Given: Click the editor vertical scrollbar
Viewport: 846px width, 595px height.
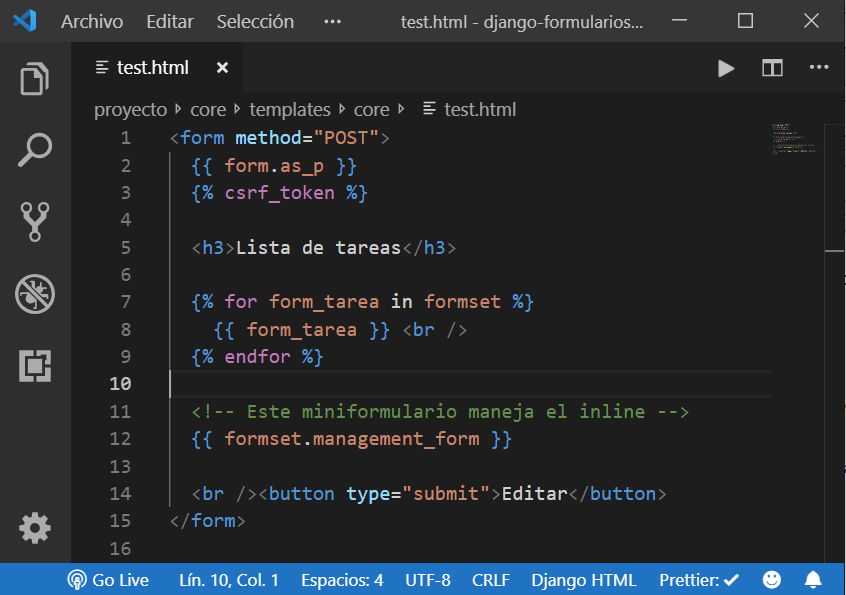Looking at the screenshot, I should pyautogui.click(x=835, y=344).
